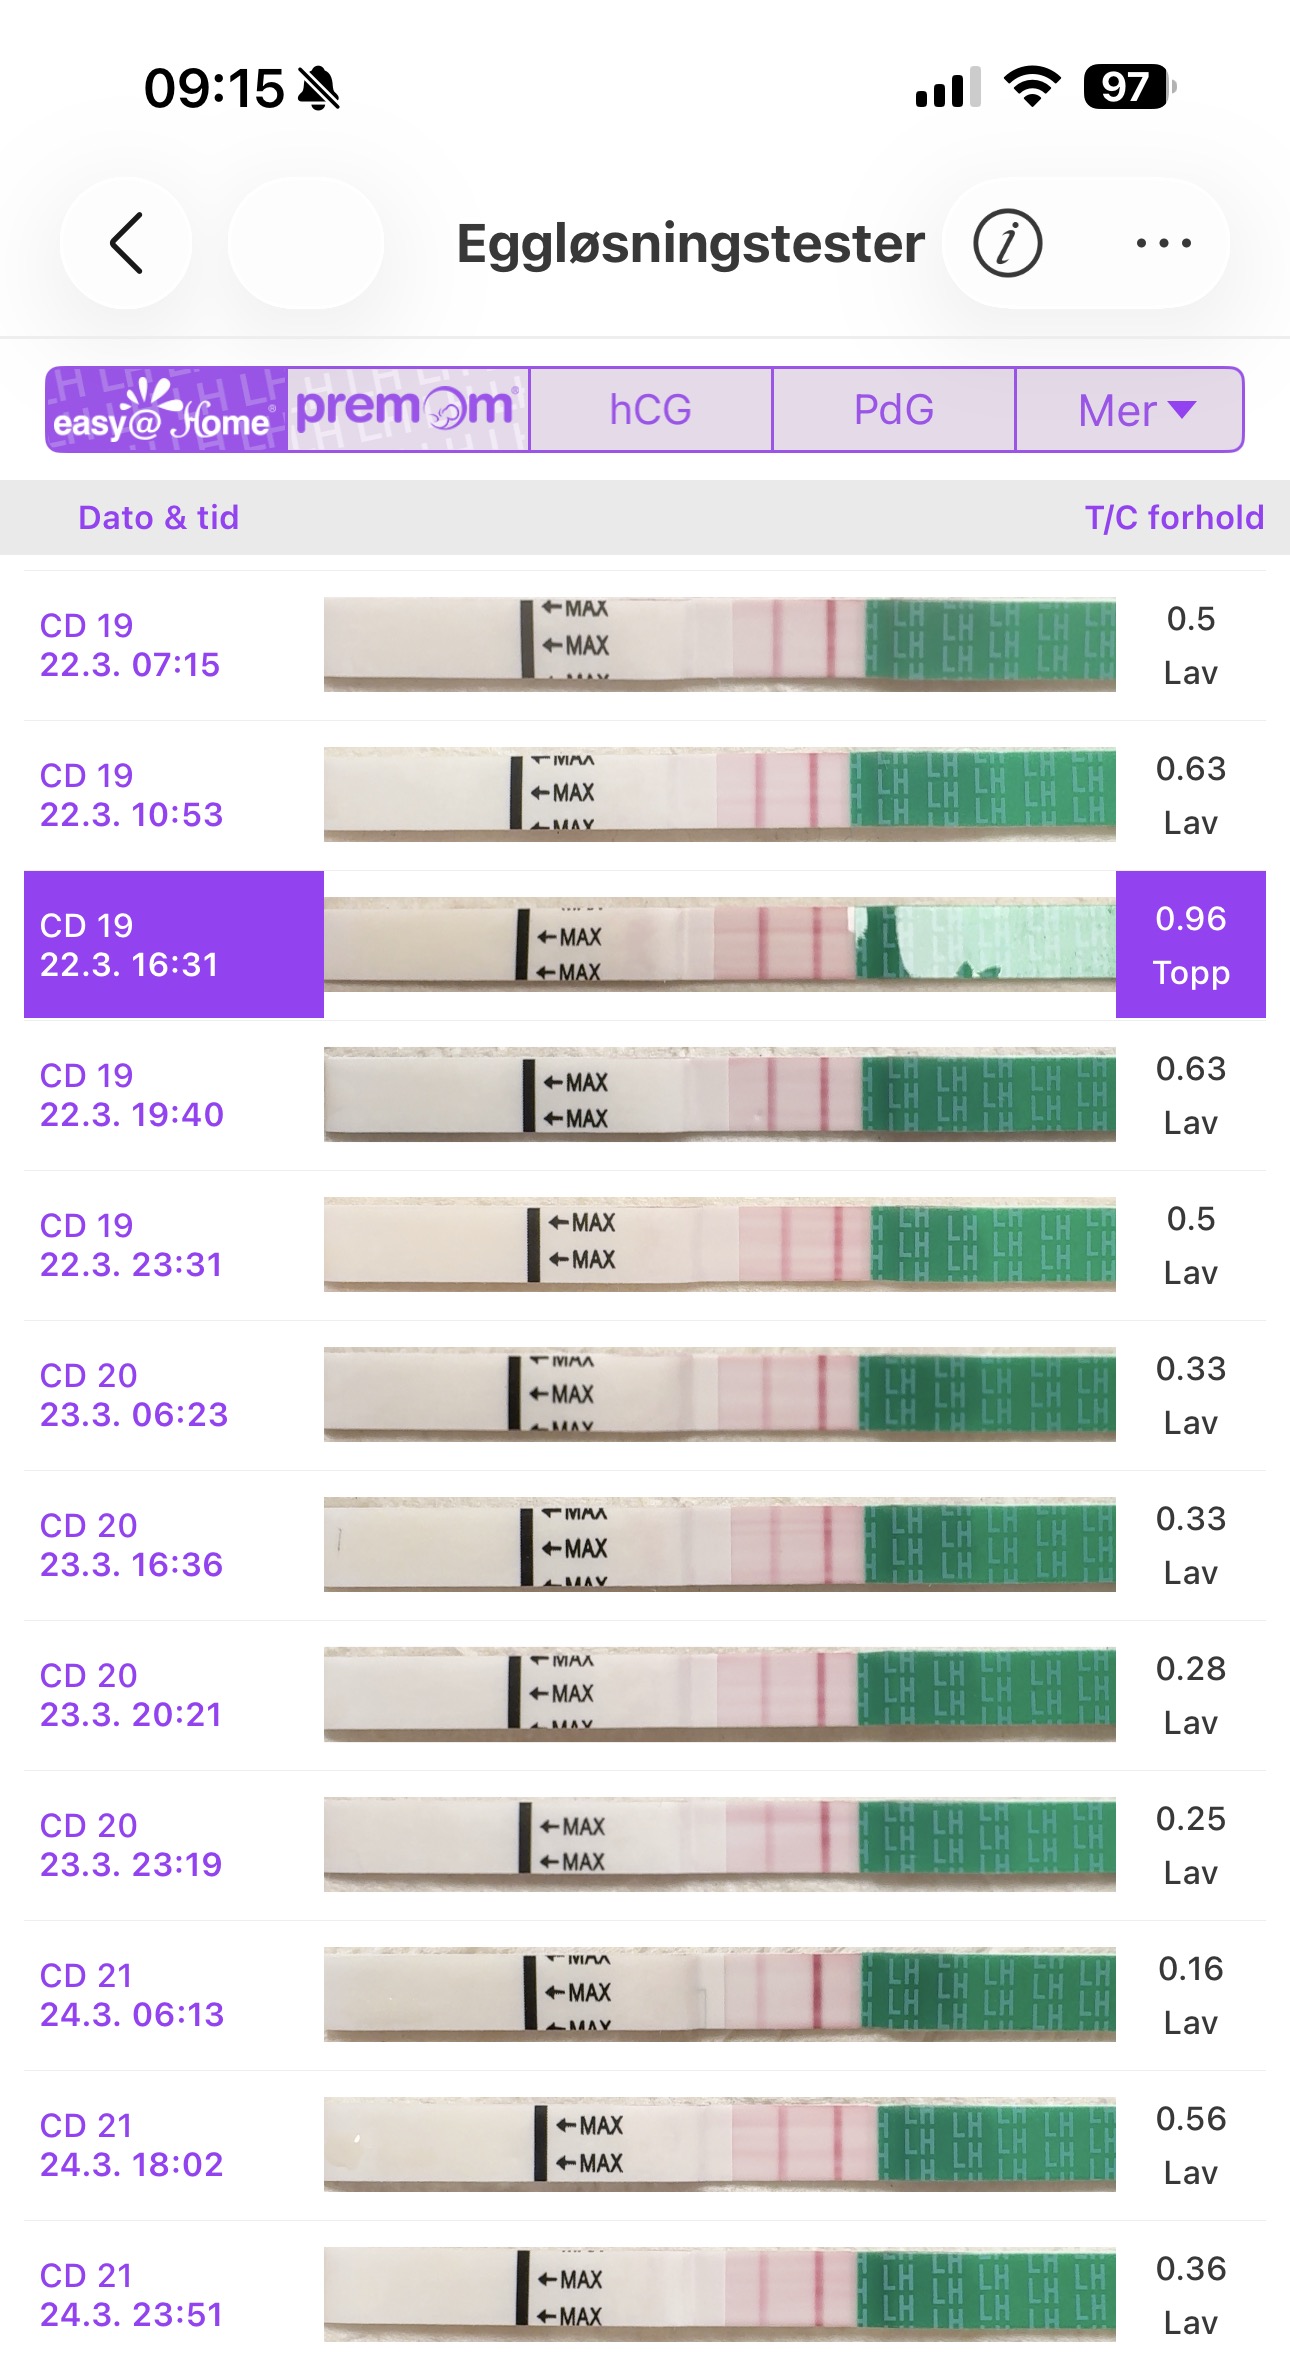
Task: Tap the 0.16 Lav ratio value
Action: click(1190, 1995)
